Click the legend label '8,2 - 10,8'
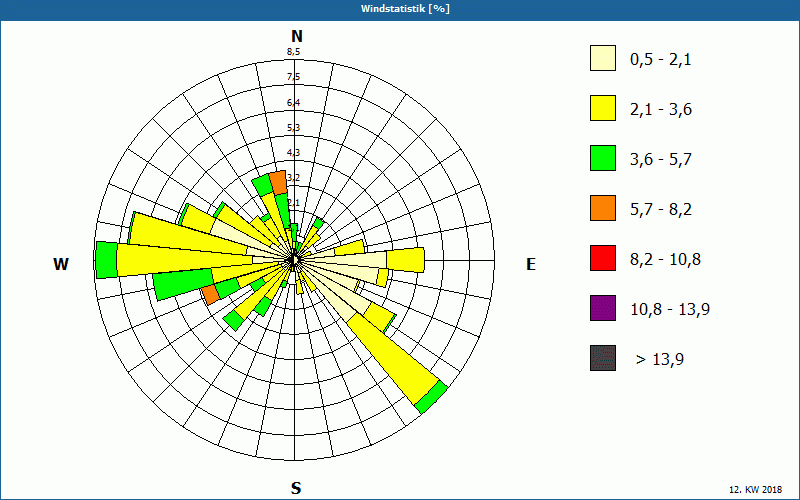Viewport: 800px width, 500px height. (665, 260)
